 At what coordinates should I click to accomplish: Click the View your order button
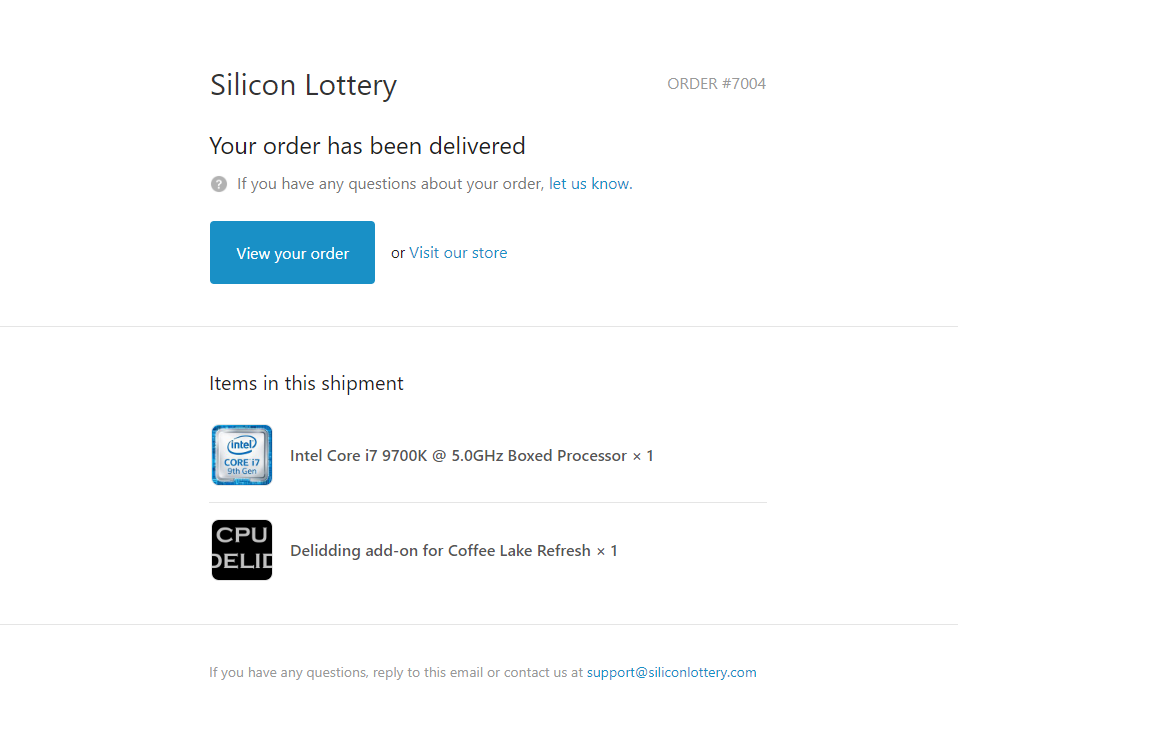tap(292, 253)
